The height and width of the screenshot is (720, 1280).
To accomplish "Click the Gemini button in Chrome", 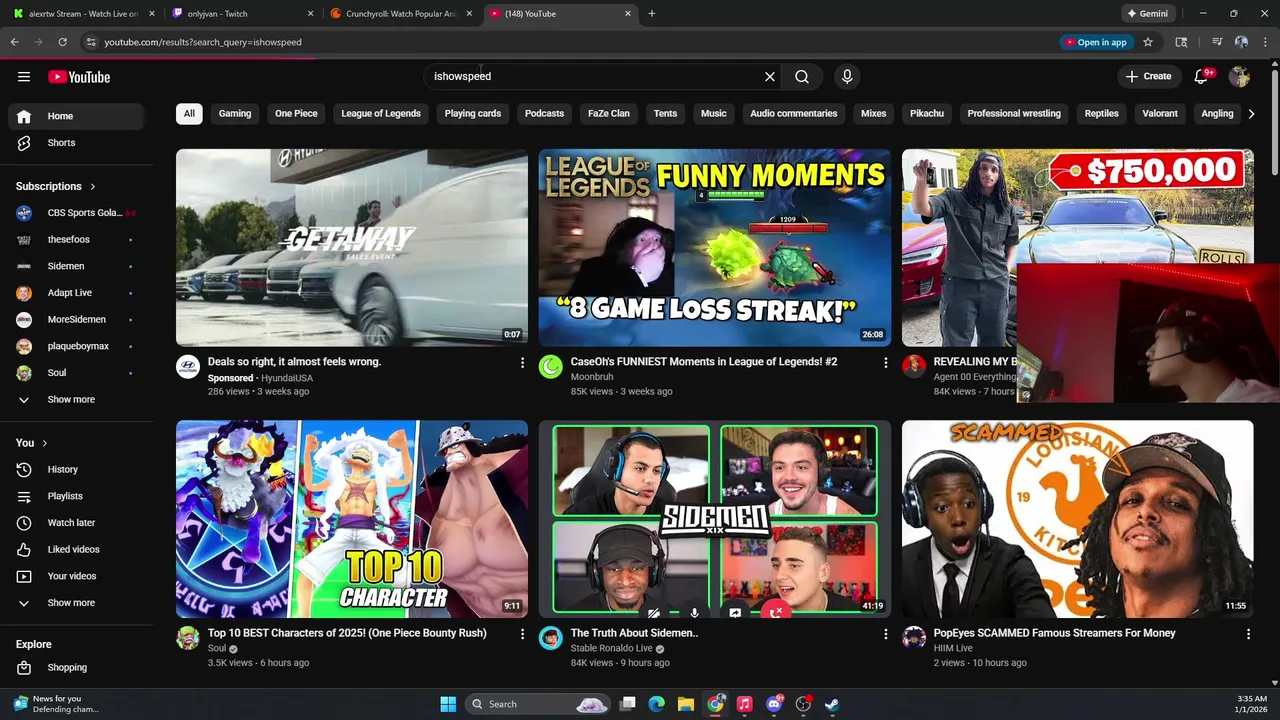I will [x=1147, y=14].
